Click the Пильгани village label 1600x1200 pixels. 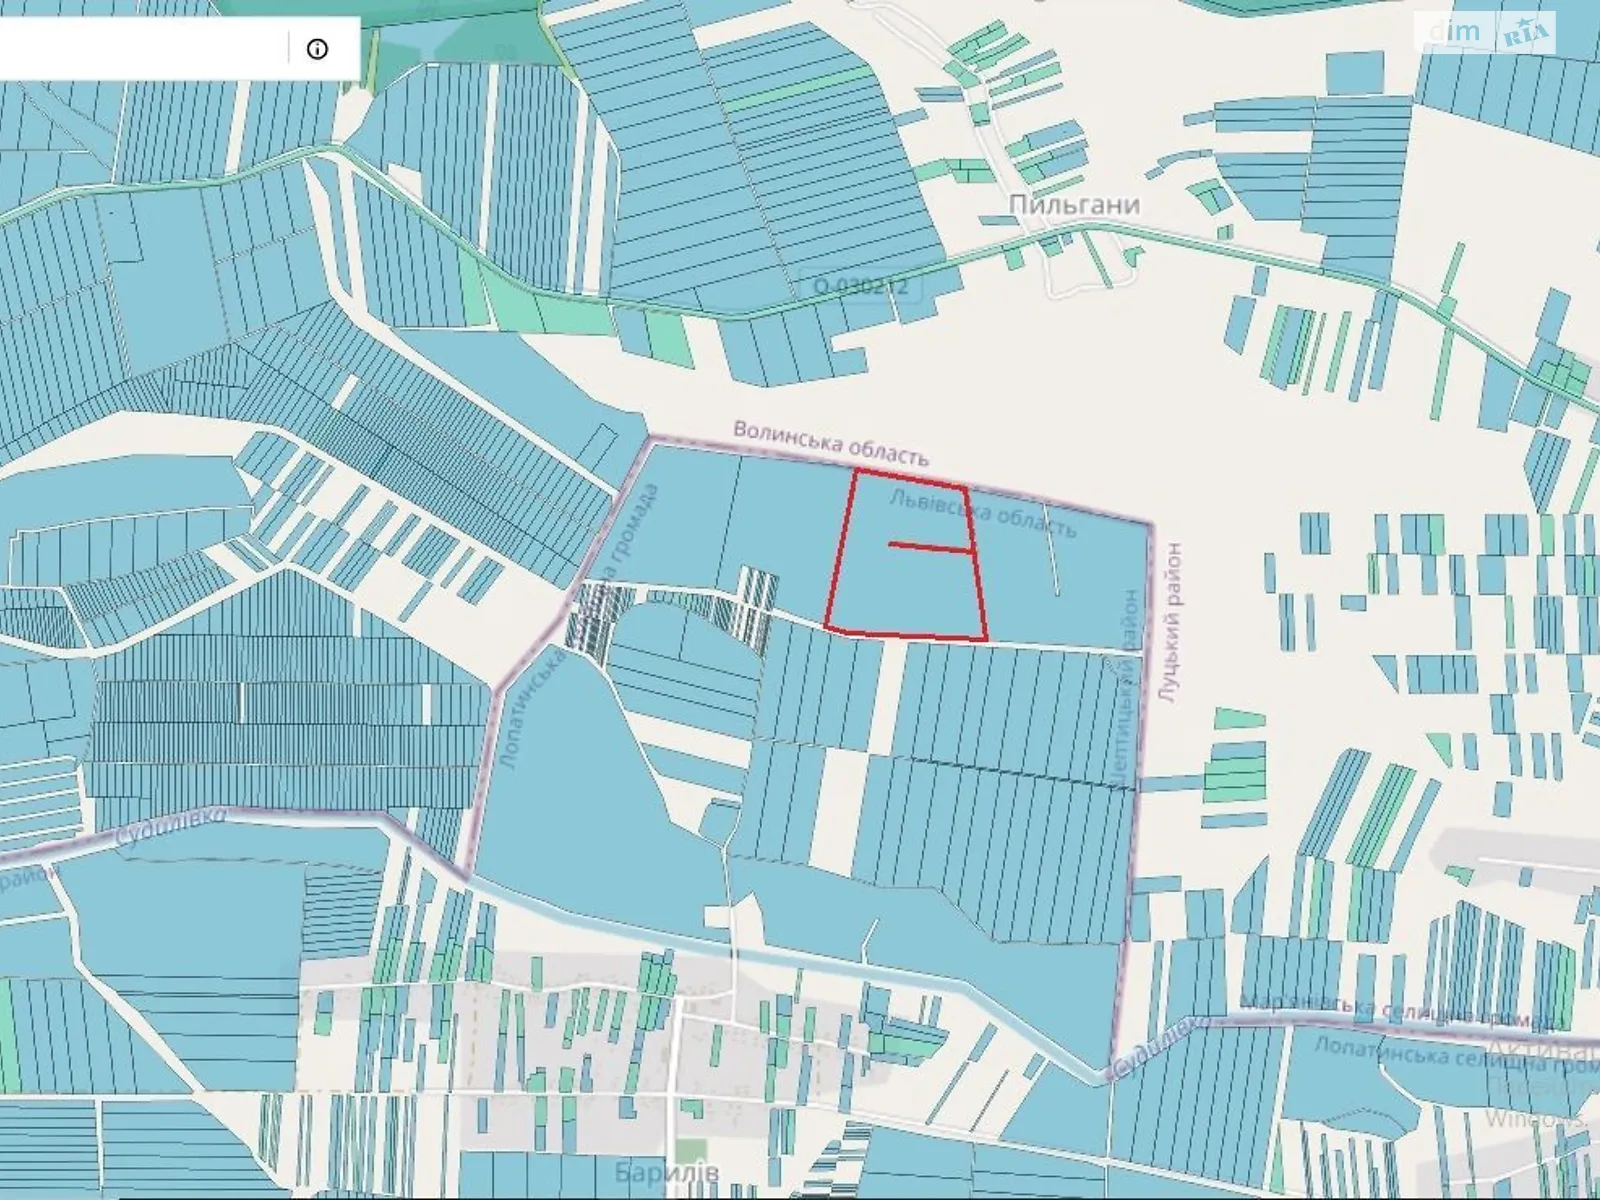(x=1074, y=205)
